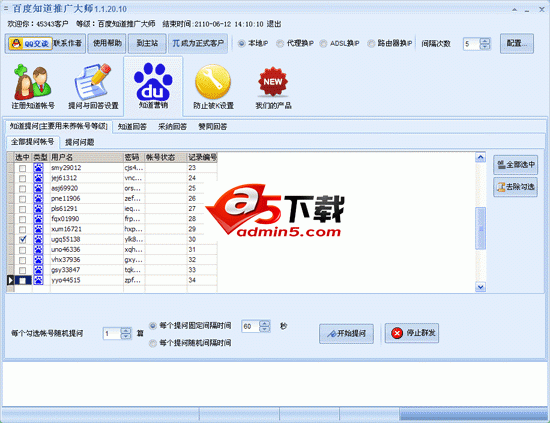
Task: Tick the checkbox for asj69920
Action: [x=22, y=189]
